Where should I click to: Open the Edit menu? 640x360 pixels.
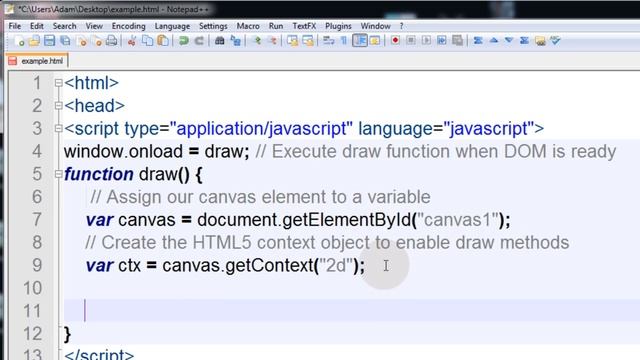37,26
